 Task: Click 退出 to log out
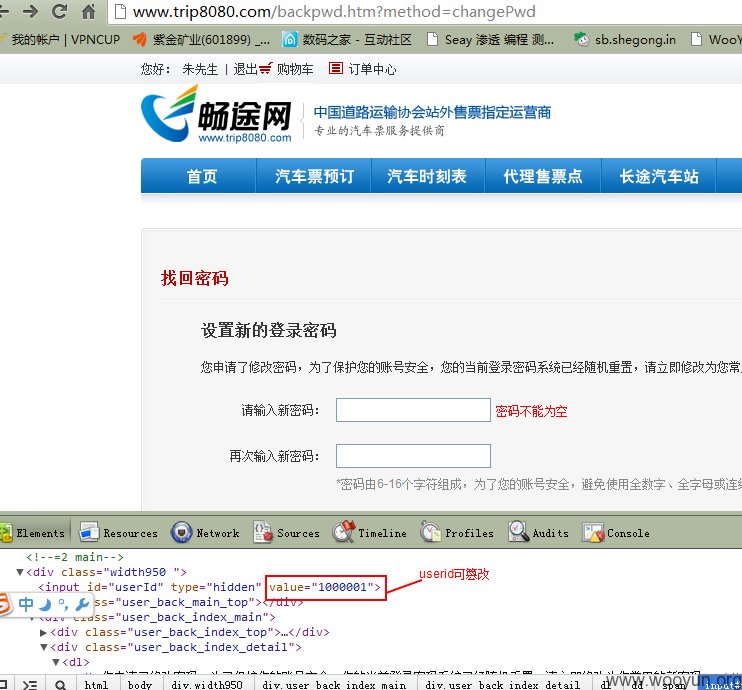point(245,69)
